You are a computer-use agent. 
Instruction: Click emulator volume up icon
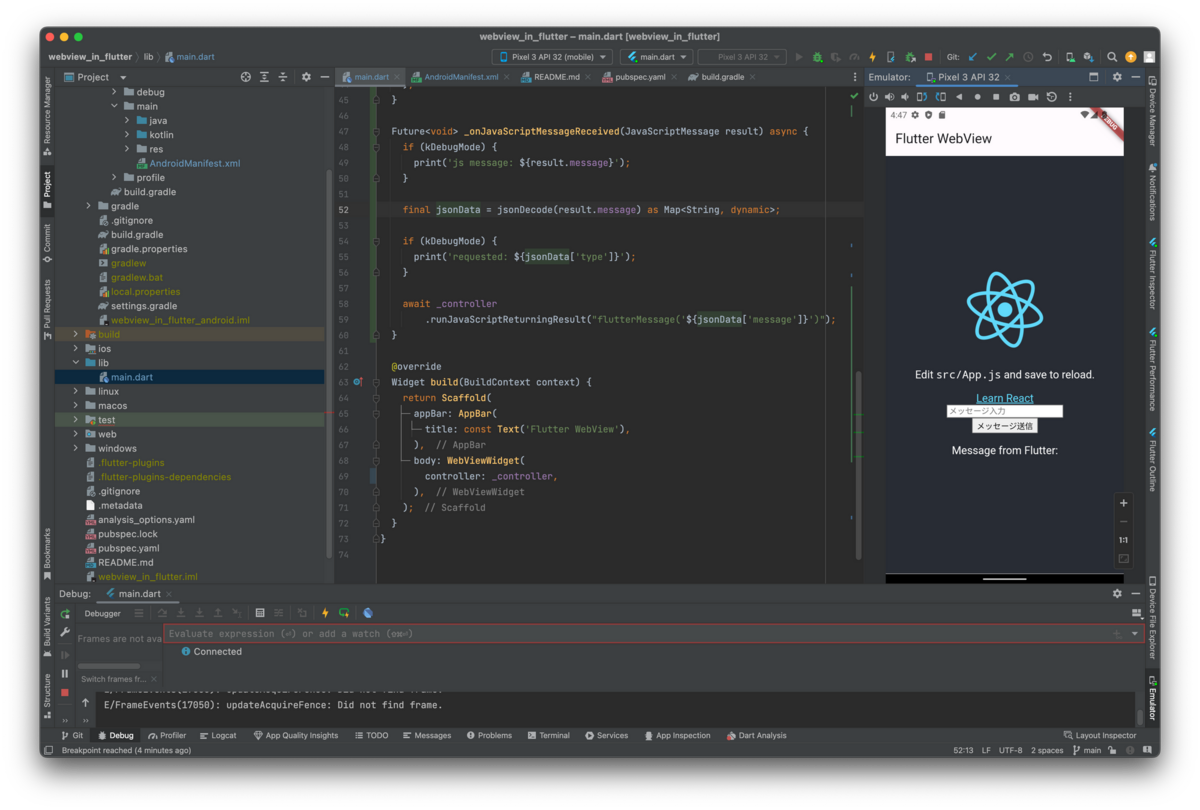[x=890, y=97]
